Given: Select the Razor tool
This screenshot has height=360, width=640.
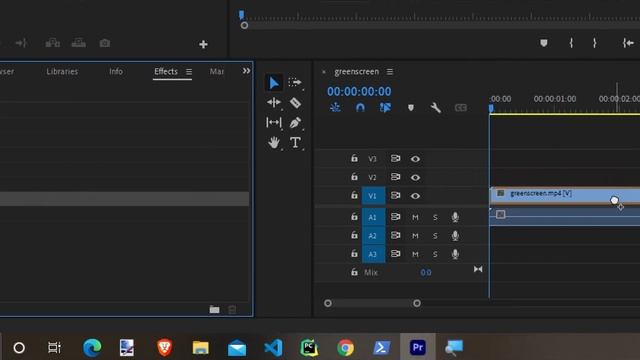Looking at the screenshot, I should pyautogui.click(x=295, y=102).
